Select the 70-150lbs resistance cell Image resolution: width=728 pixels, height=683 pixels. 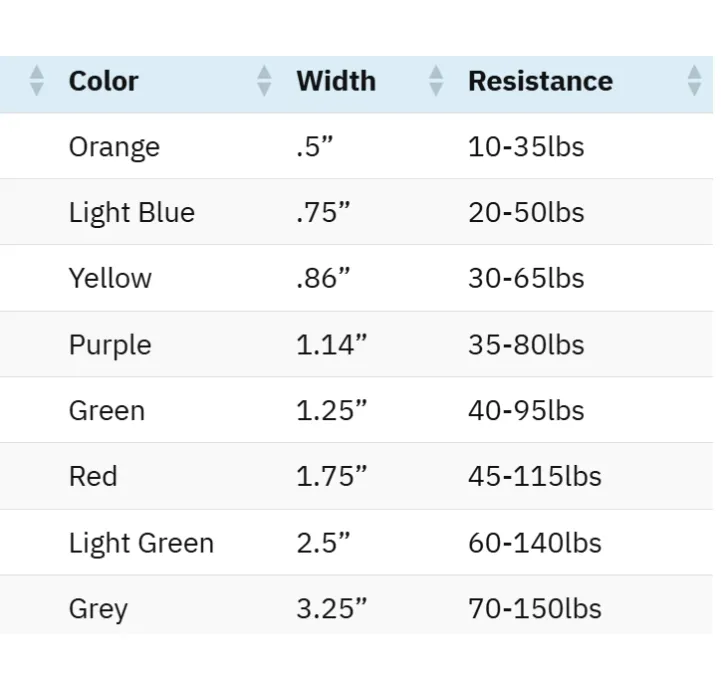[535, 609]
